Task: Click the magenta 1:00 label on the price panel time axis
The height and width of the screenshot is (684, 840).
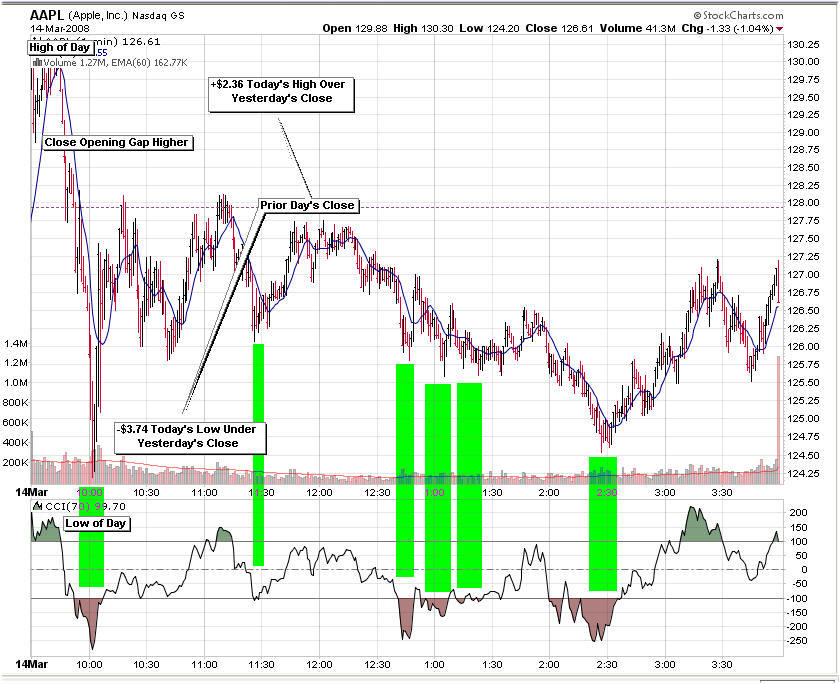Action: 434,493
